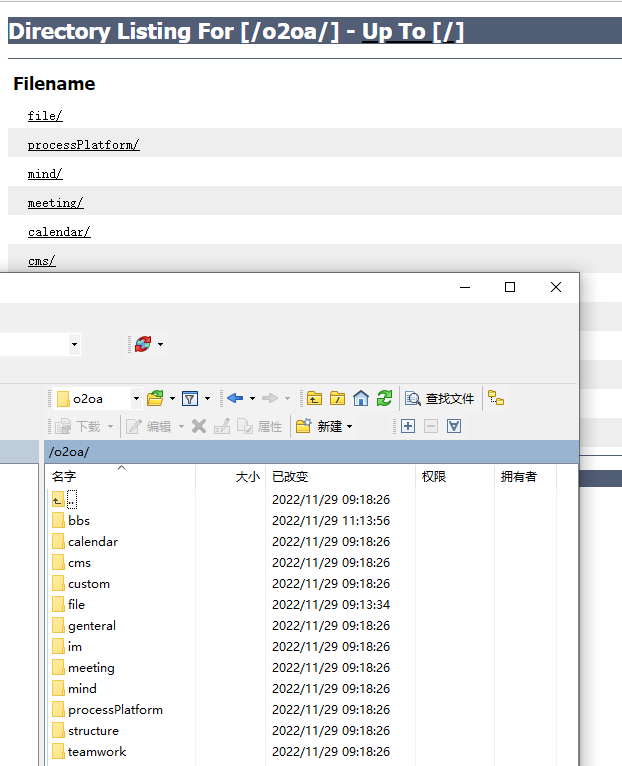The height and width of the screenshot is (766, 622).
Task: Click the rename icon
Action: pos(222,426)
